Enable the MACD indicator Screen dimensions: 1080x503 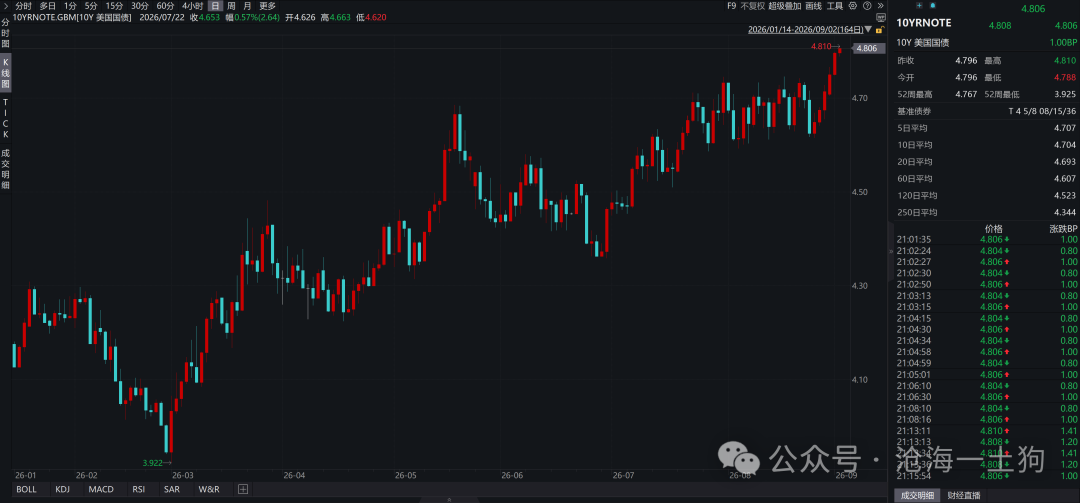click(101, 489)
